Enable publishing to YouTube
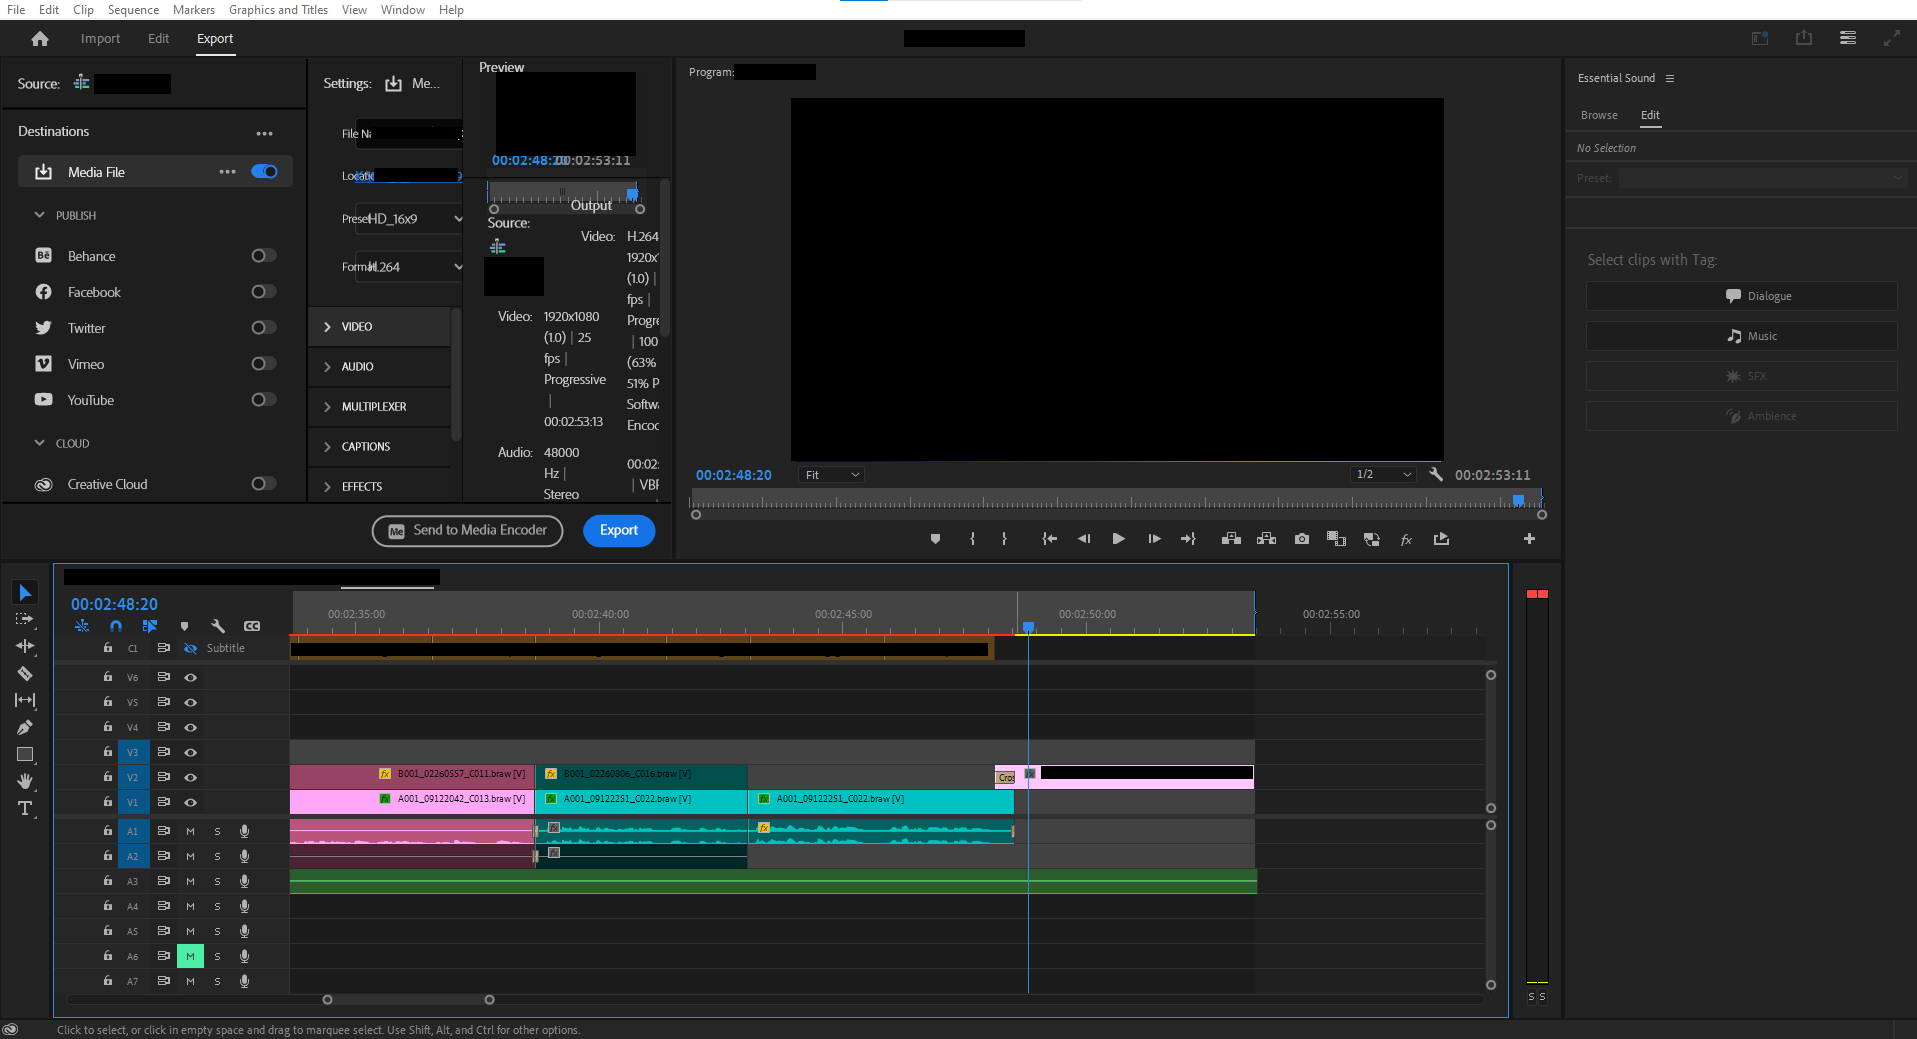The width and height of the screenshot is (1917, 1039). (263, 399)
